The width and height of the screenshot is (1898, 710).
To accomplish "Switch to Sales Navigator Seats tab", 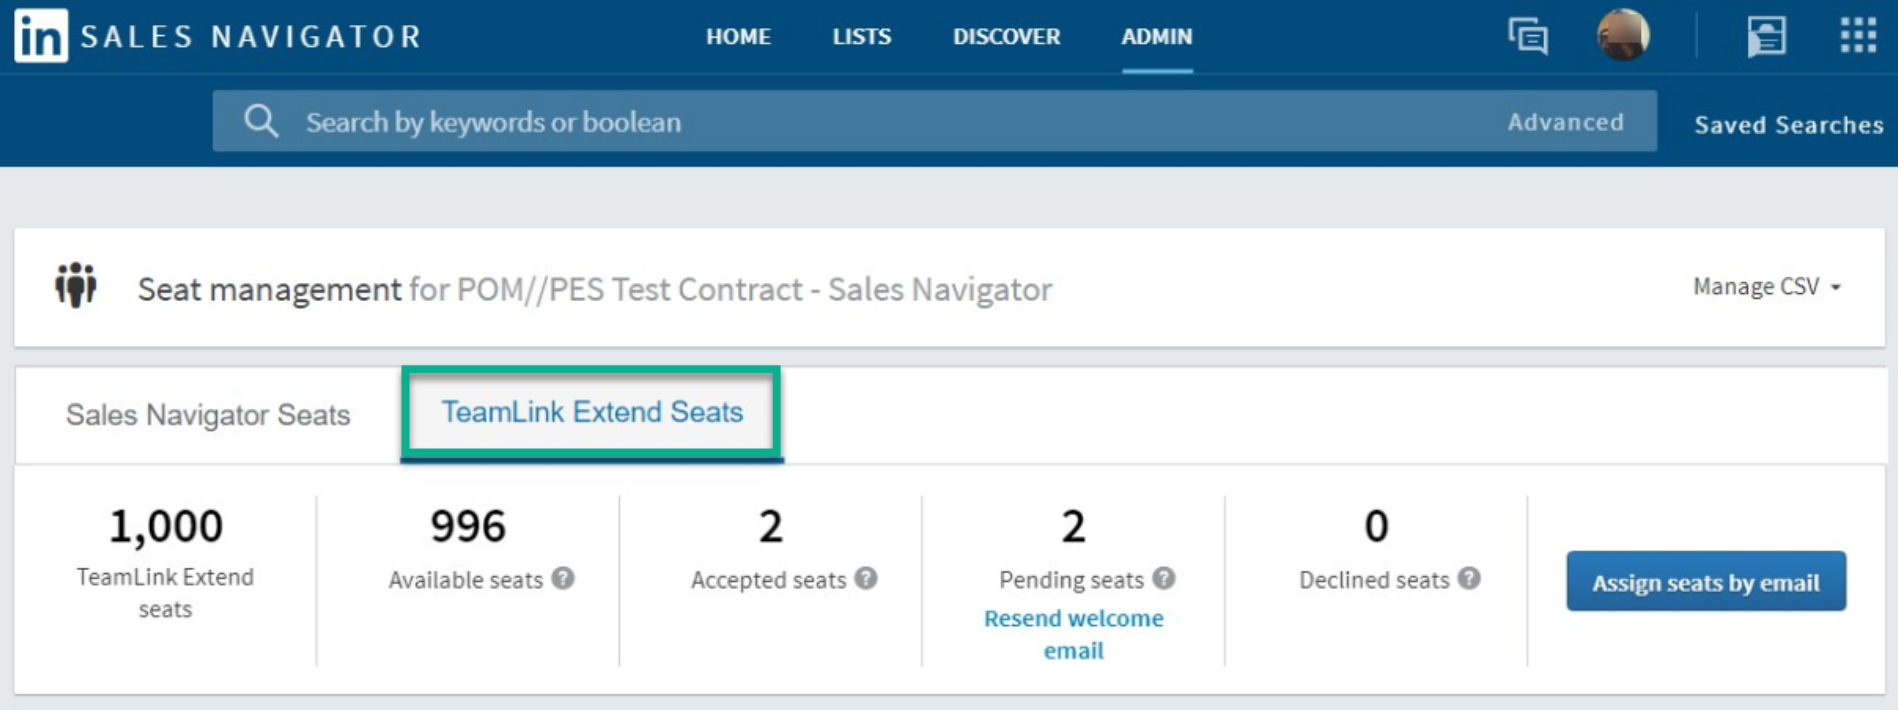I will pyautogui.click(x=208, y=414).
